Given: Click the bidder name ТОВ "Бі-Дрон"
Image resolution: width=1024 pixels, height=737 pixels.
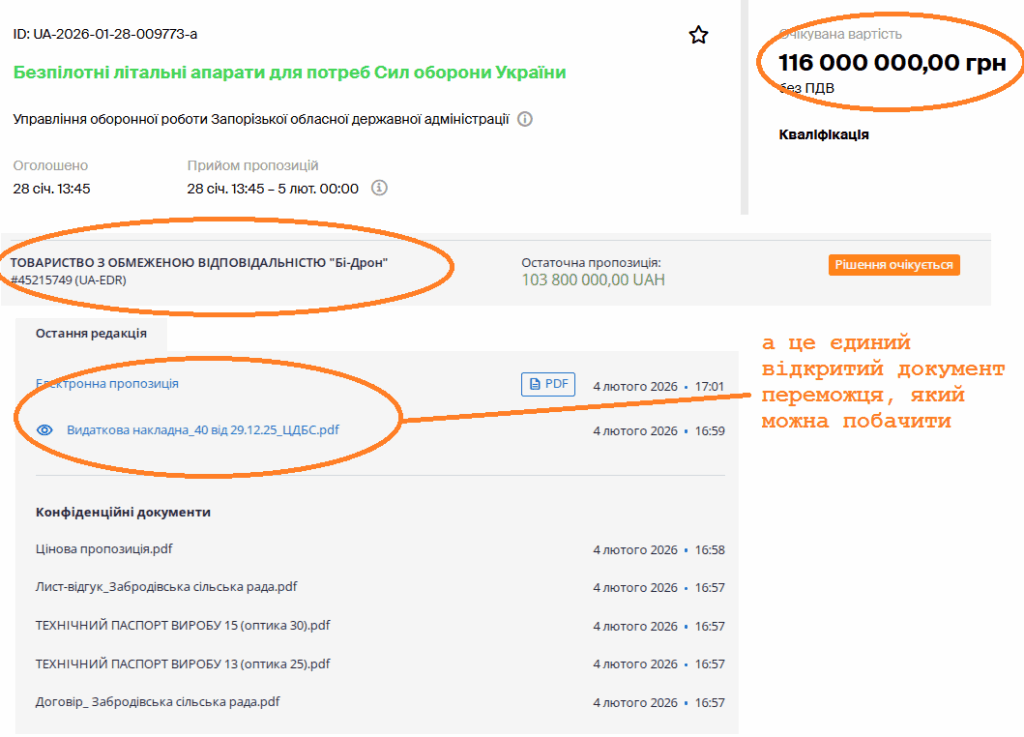Looking at the screenshot, I should (199, 262).
